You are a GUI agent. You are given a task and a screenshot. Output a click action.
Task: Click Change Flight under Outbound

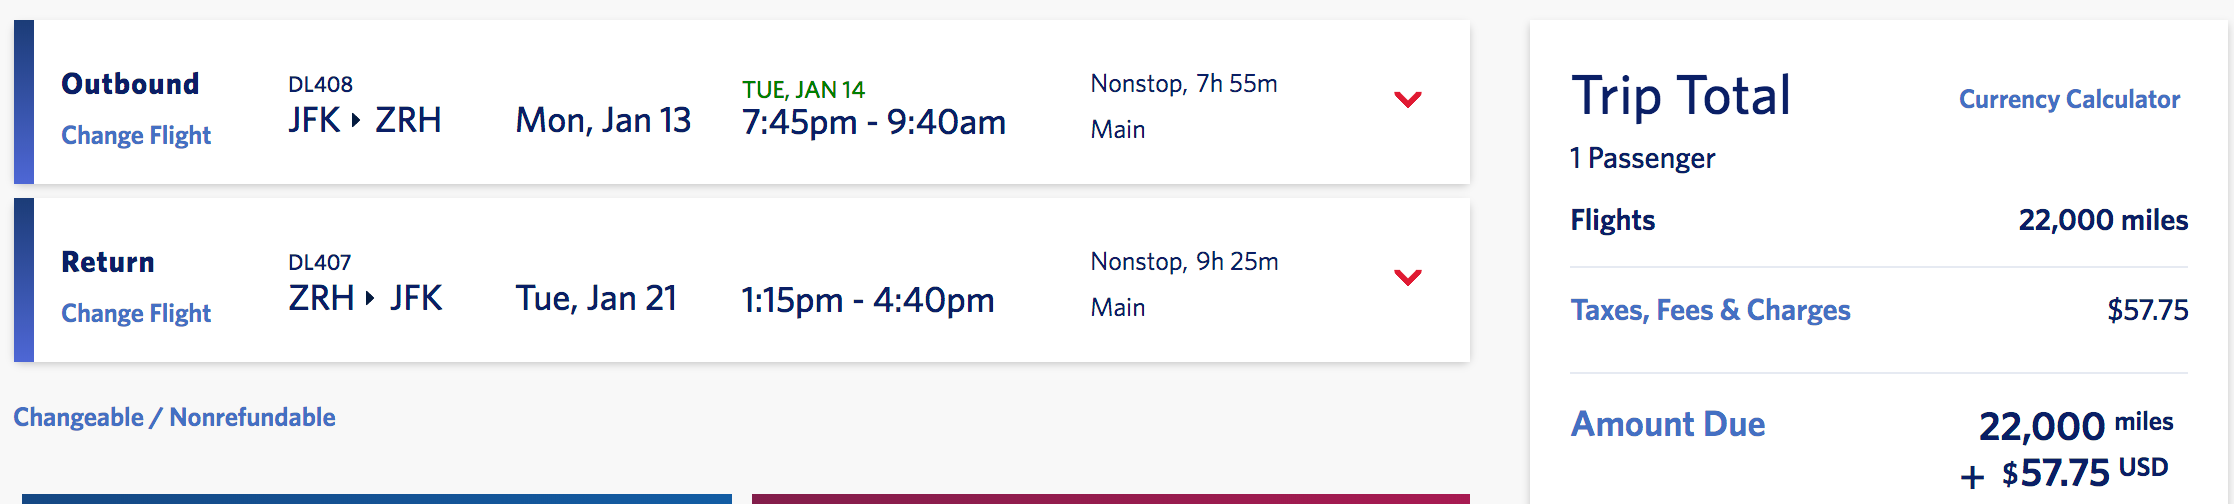pyautogui.click(x=136, y=135)
